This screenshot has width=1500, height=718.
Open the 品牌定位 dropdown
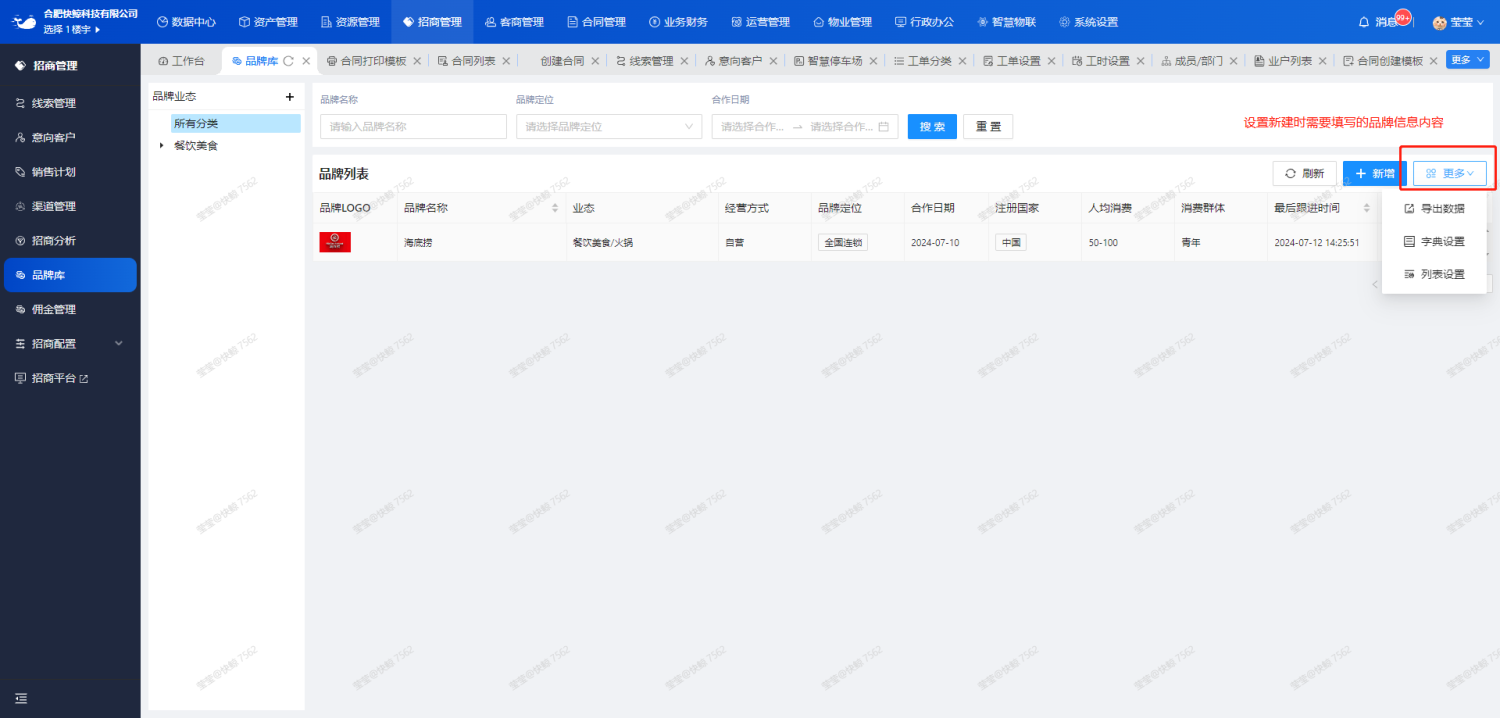click(x=609, y=126)
